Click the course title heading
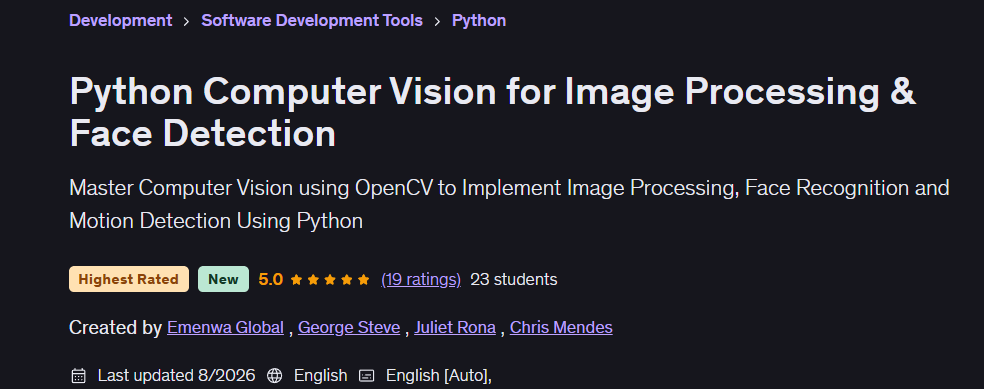This screenshot has width=984, height=389. click(x=493, y=112)
